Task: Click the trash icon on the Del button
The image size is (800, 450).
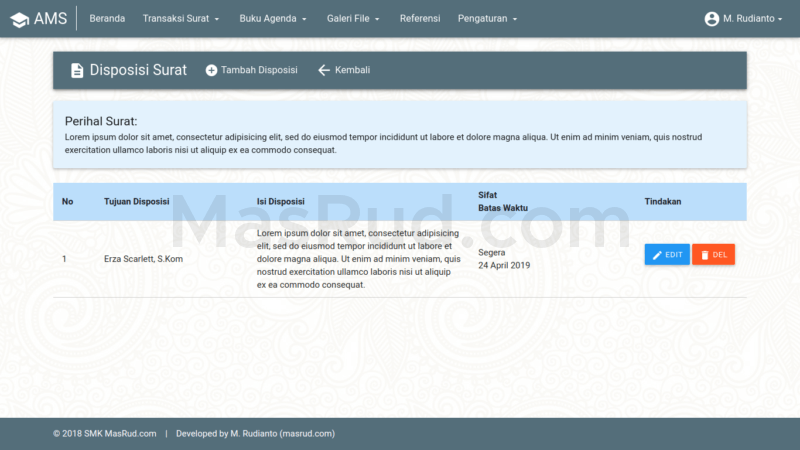Action: tap(704, 255)
